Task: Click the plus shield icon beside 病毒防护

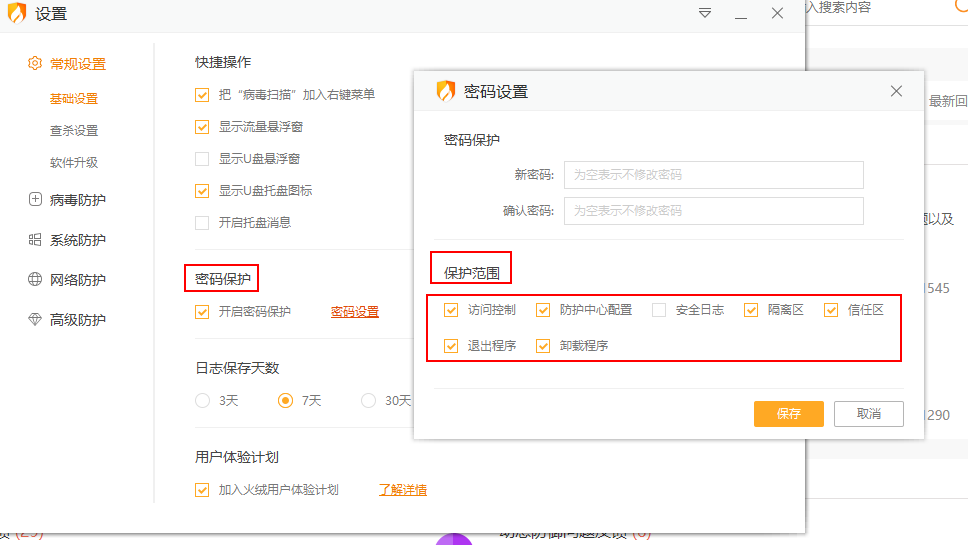Action: click(35, 199)
